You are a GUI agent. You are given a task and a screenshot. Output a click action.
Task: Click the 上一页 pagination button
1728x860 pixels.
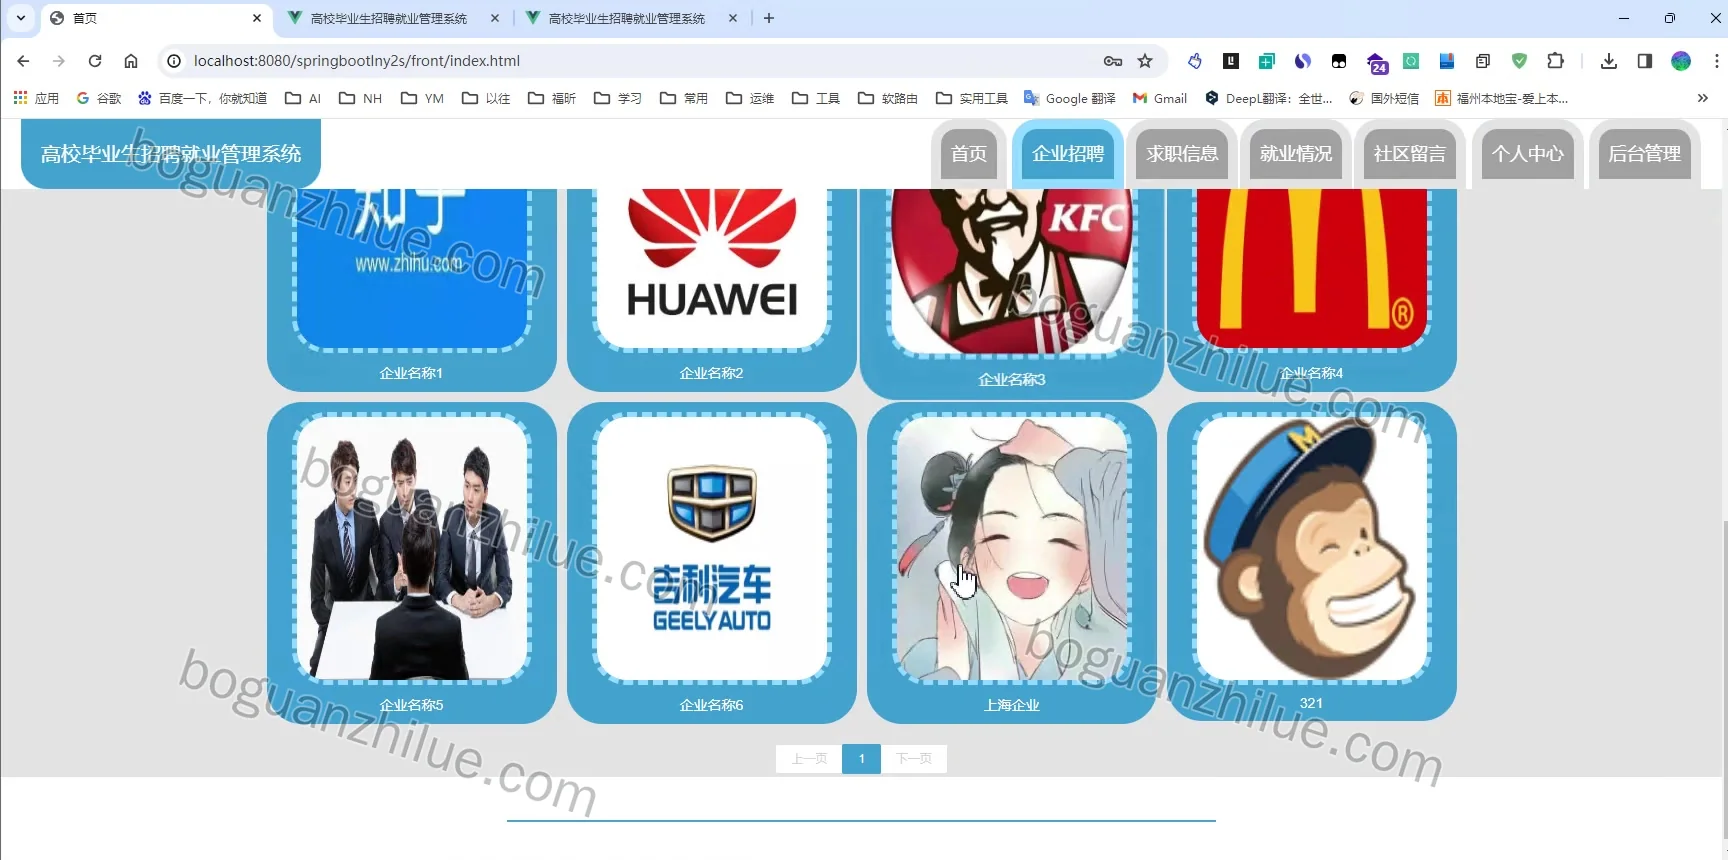pos(809,759)
